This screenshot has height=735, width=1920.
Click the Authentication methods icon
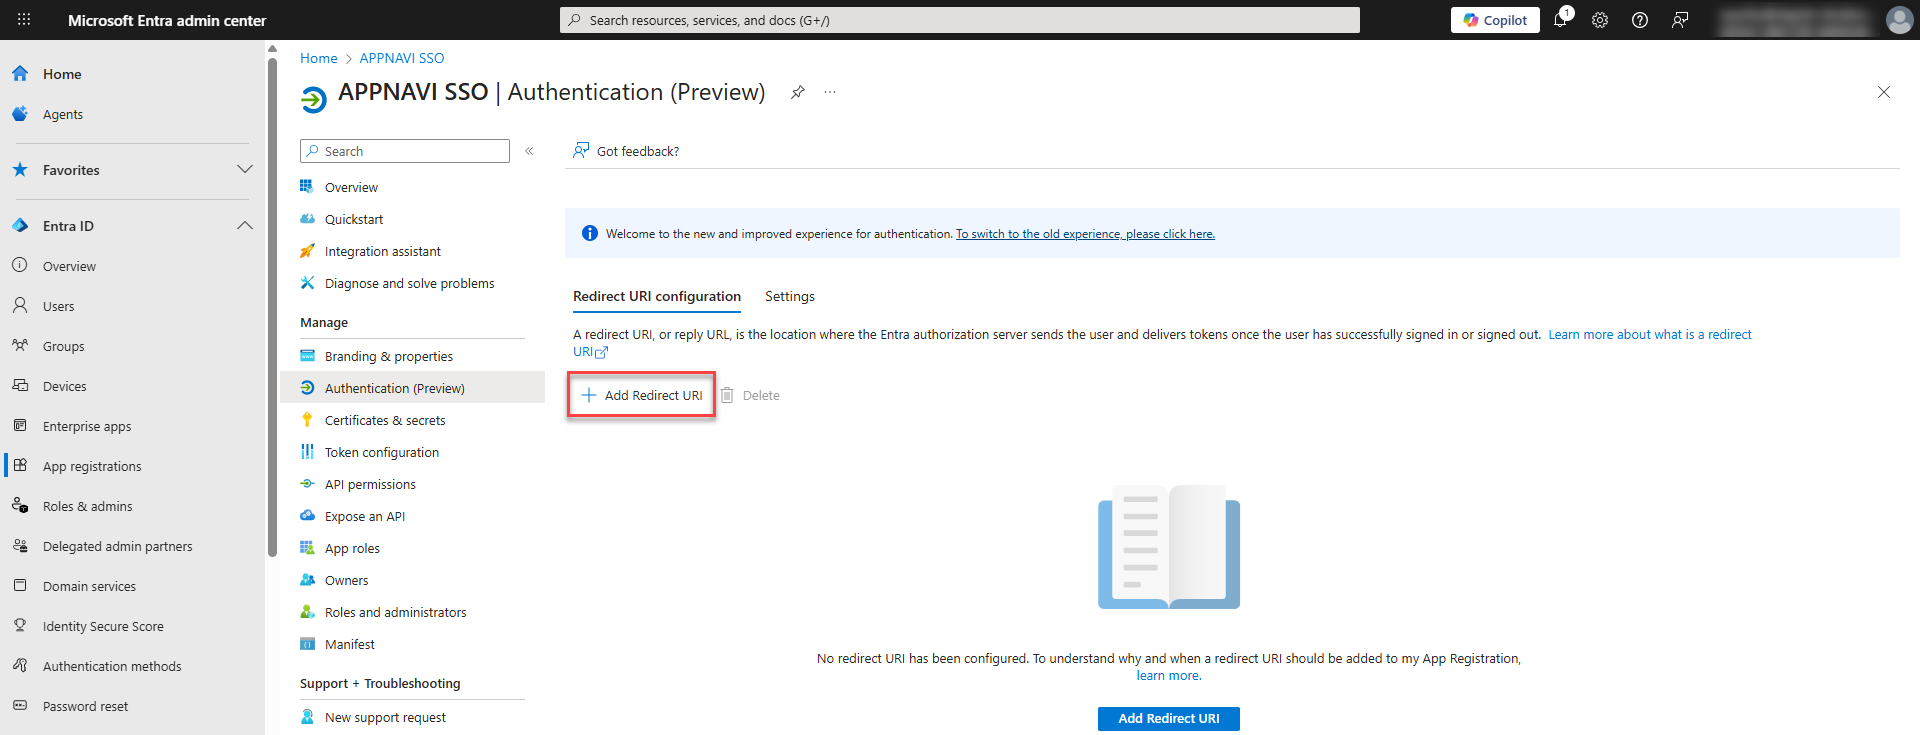20,666
